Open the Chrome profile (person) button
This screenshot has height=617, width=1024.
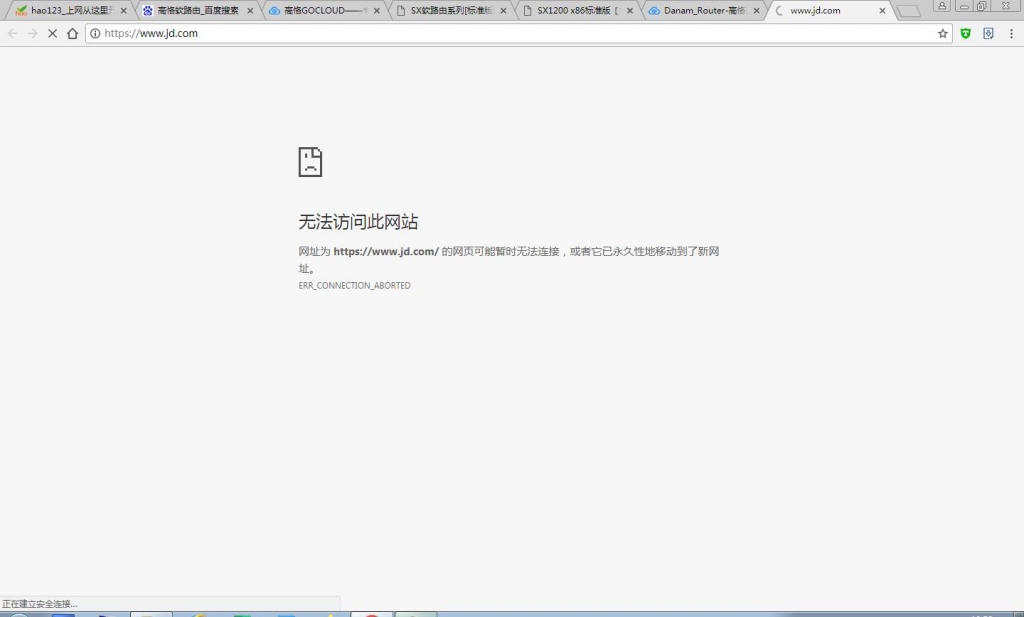pos(942,6)
